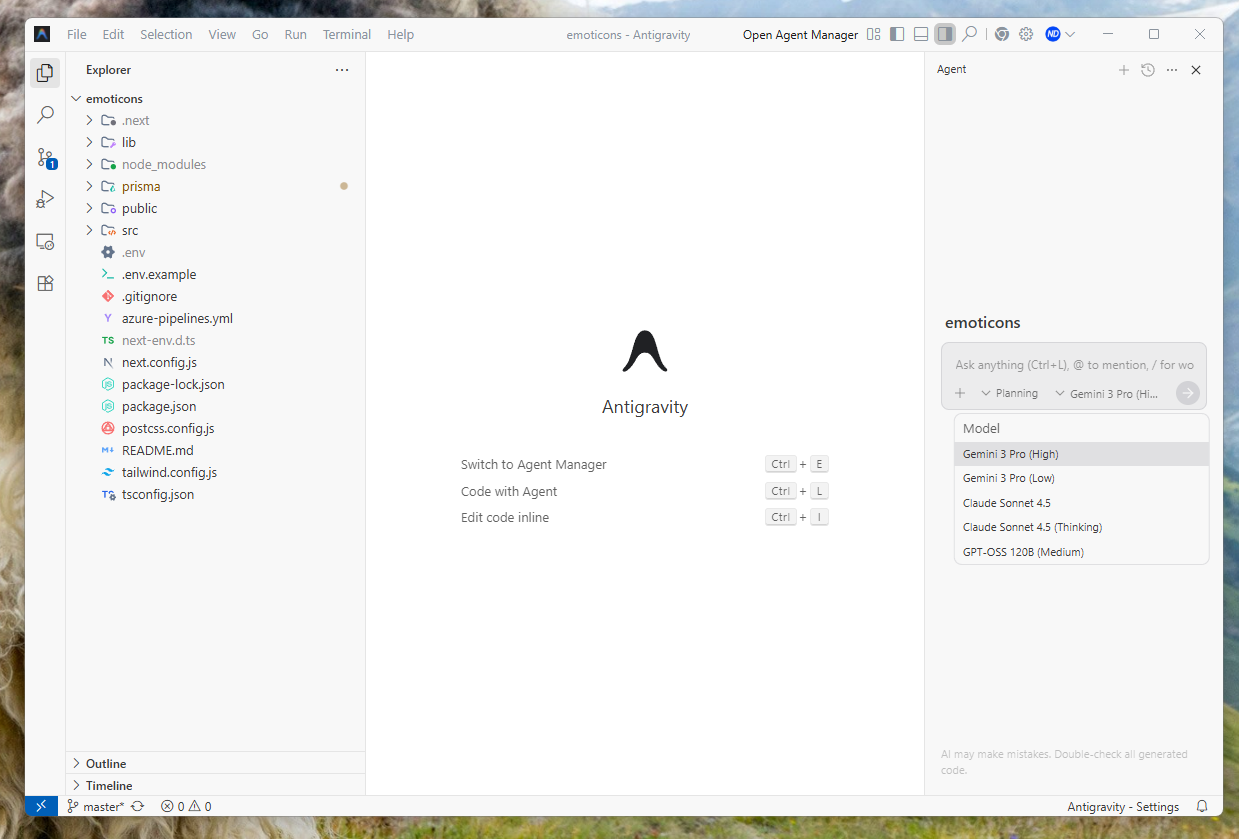
Task: Open notifications bell in status bar
Action: coord(1202,806)
